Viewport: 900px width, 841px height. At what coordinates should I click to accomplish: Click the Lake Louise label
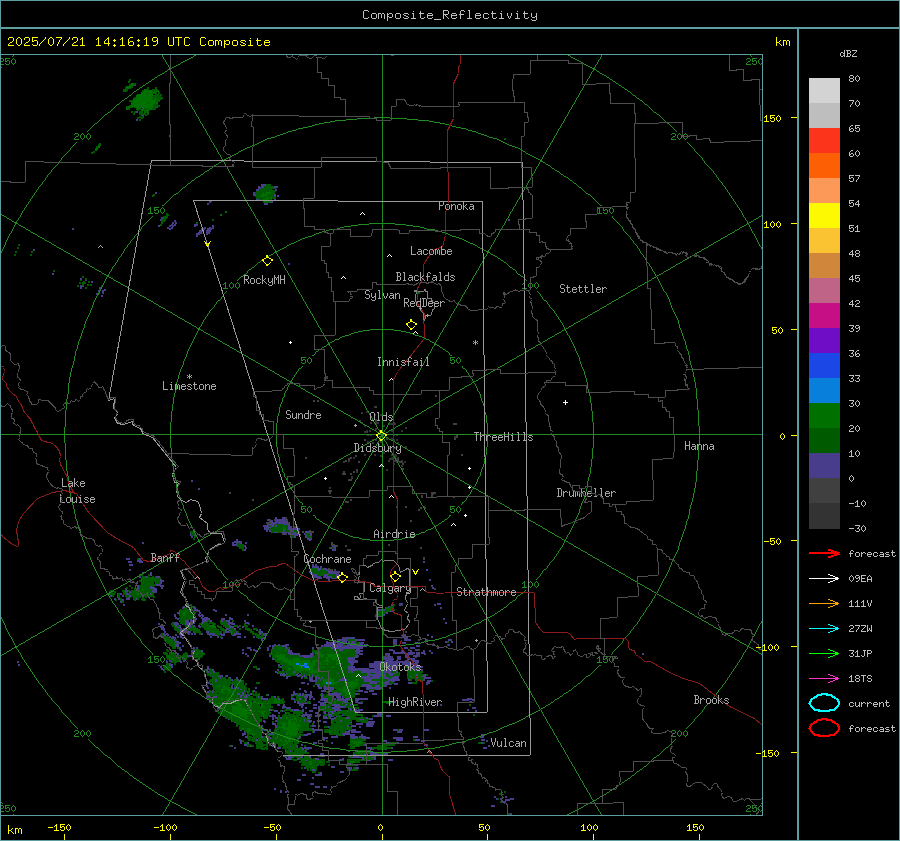(x=77, y=491)
